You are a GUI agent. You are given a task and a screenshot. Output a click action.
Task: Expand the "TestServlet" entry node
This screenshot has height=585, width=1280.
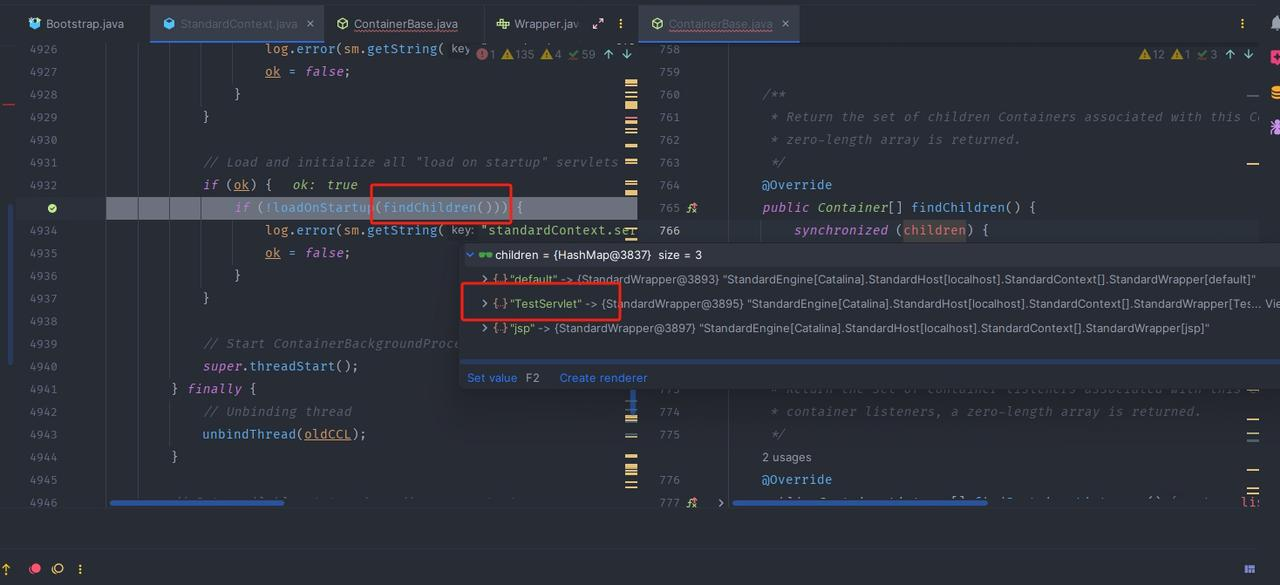[485, 303]
